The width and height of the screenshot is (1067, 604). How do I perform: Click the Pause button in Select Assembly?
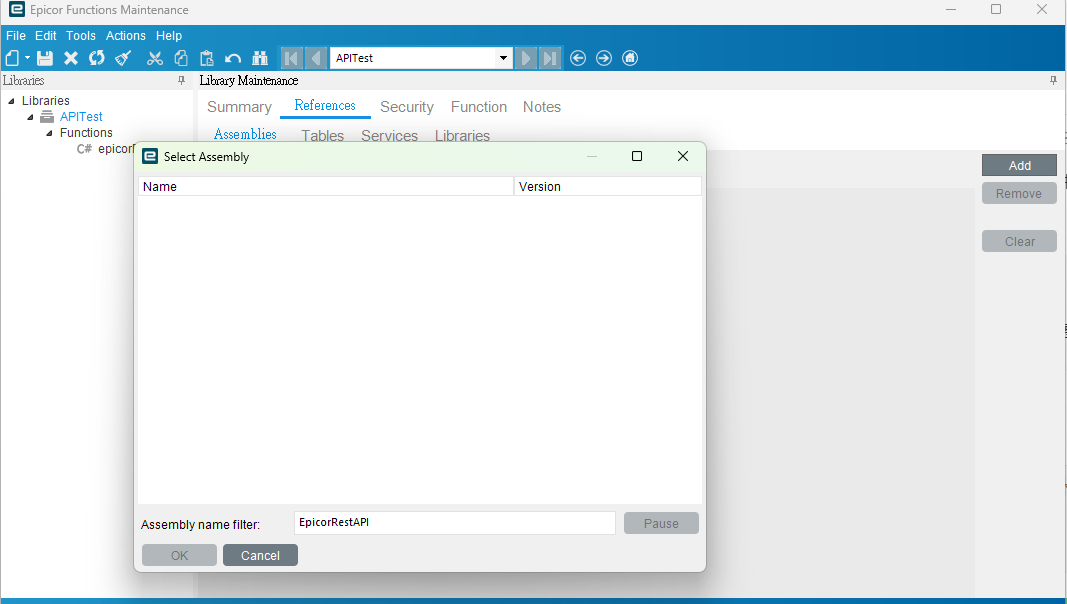[x=661, y=523]
